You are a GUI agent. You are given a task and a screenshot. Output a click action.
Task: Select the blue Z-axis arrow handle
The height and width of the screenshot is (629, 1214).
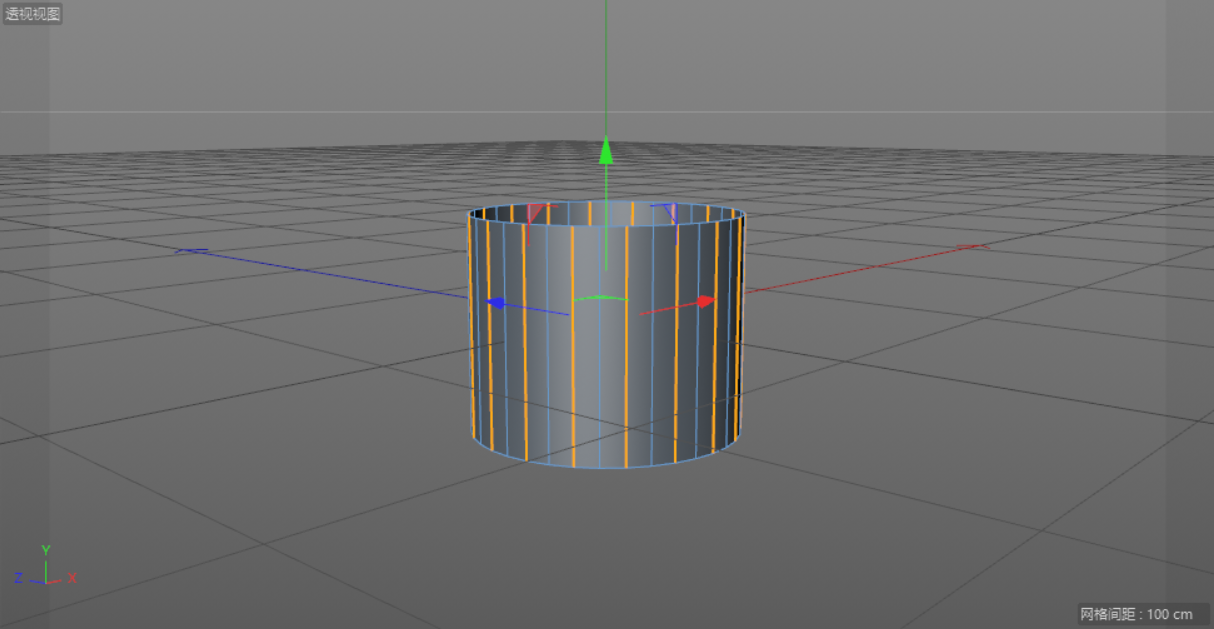[495, 303]
